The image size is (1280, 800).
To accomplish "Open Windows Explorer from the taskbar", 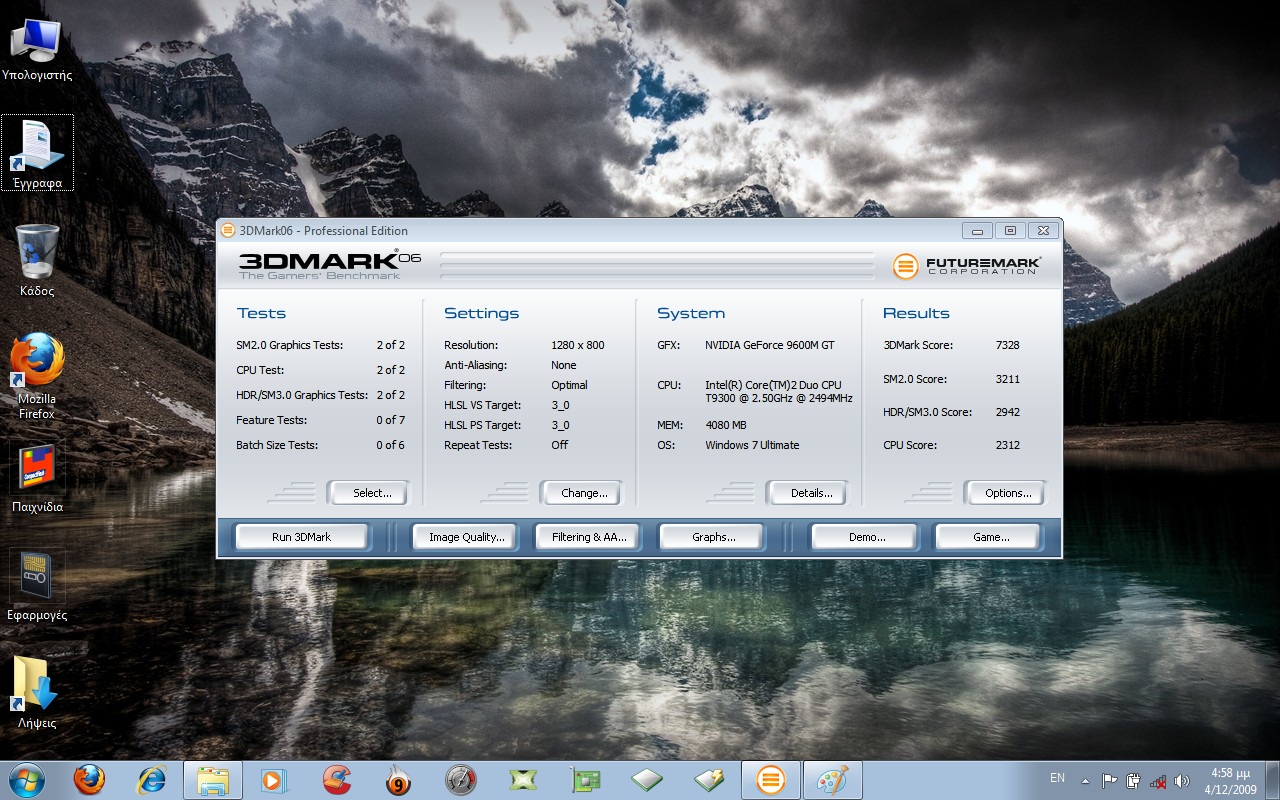I will click(x=213, y=780).
